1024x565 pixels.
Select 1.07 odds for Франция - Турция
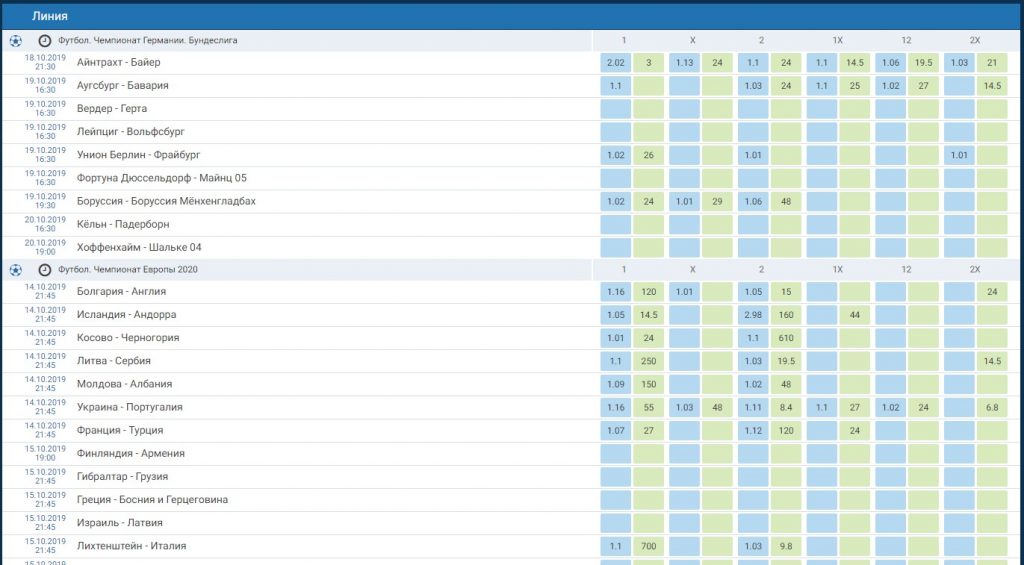616,430
